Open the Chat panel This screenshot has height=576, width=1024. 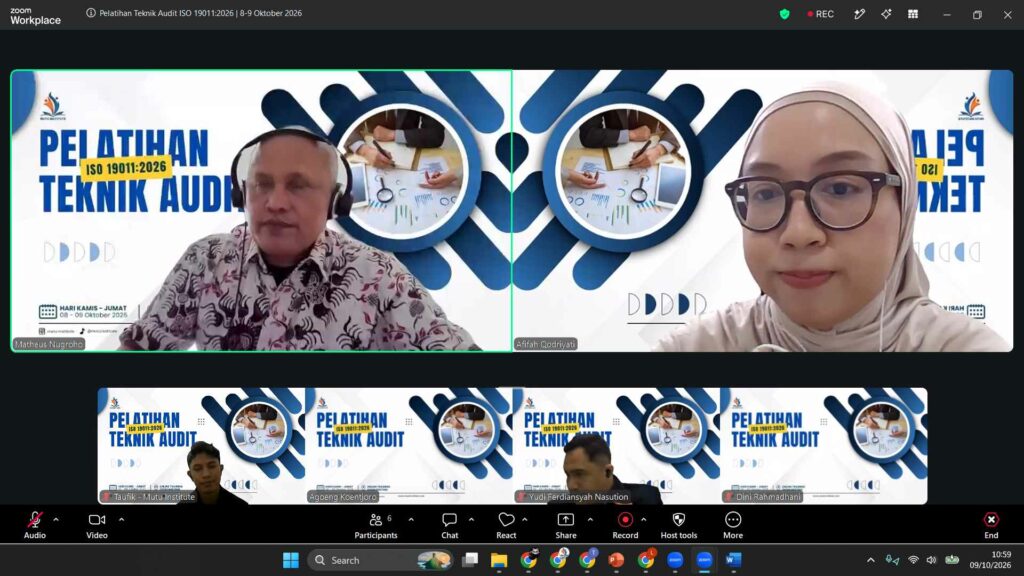click(x=449, y=525)
